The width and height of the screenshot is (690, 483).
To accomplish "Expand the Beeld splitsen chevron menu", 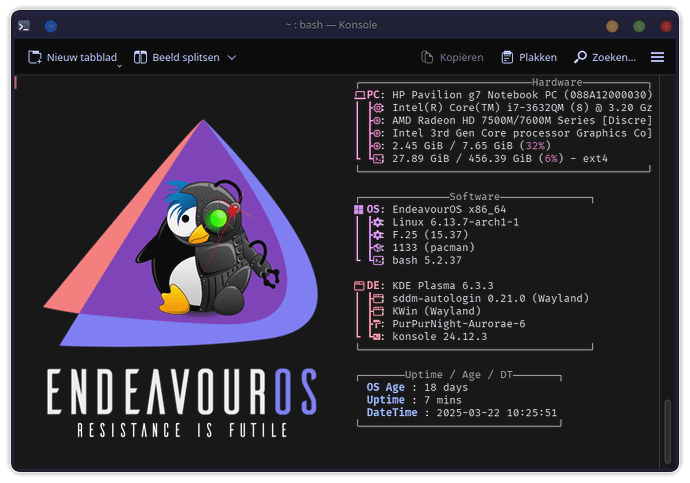I will (x=232, y=58).
